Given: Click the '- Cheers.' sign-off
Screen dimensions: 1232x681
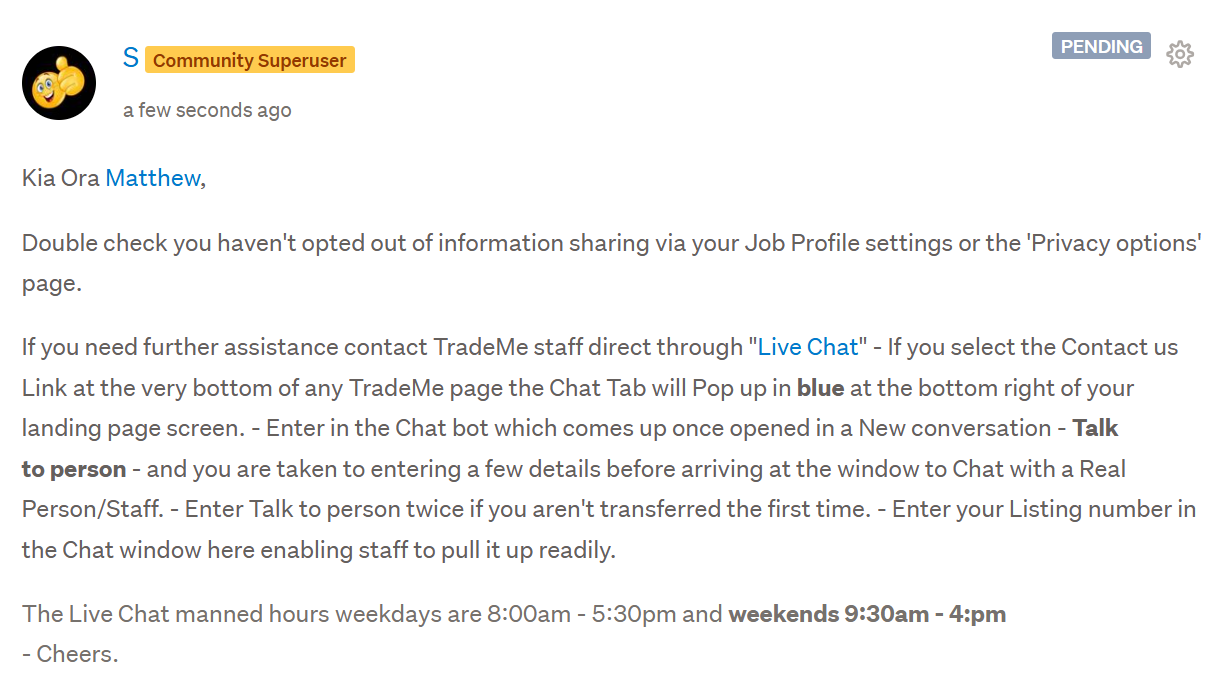Looking at the screenshot, I should coord(70,655).
